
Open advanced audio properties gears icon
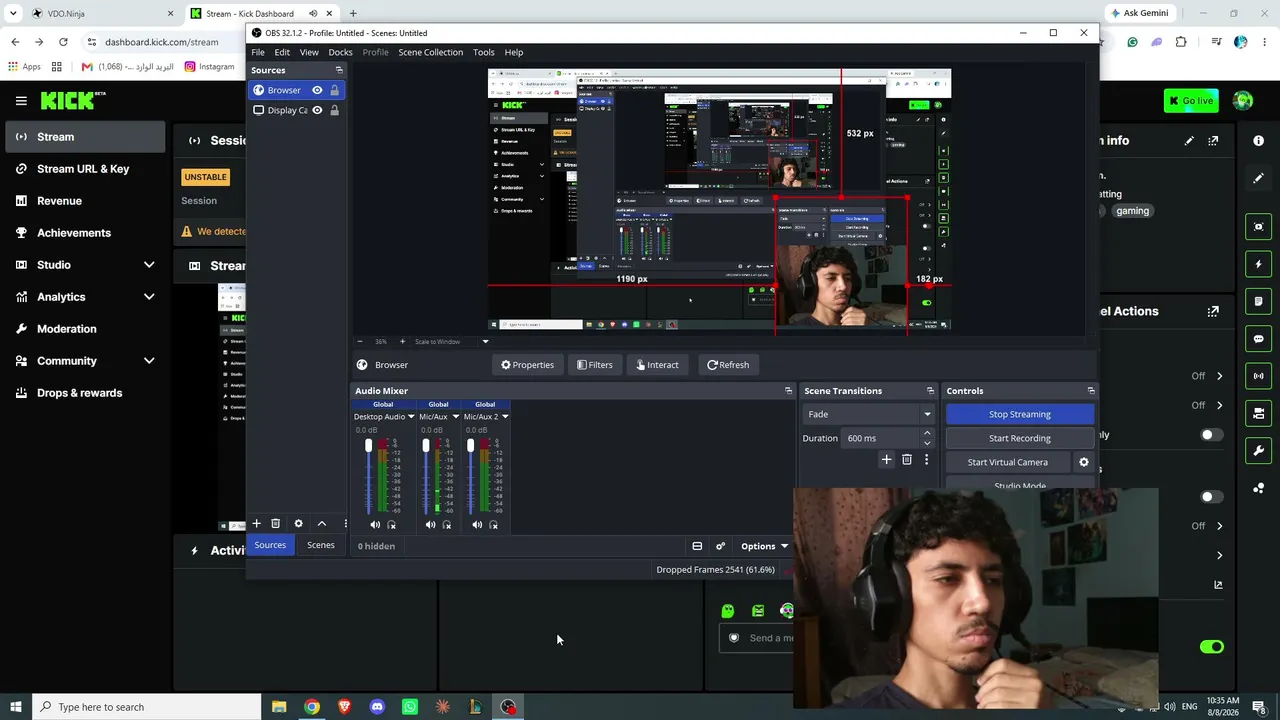point(720,546)
